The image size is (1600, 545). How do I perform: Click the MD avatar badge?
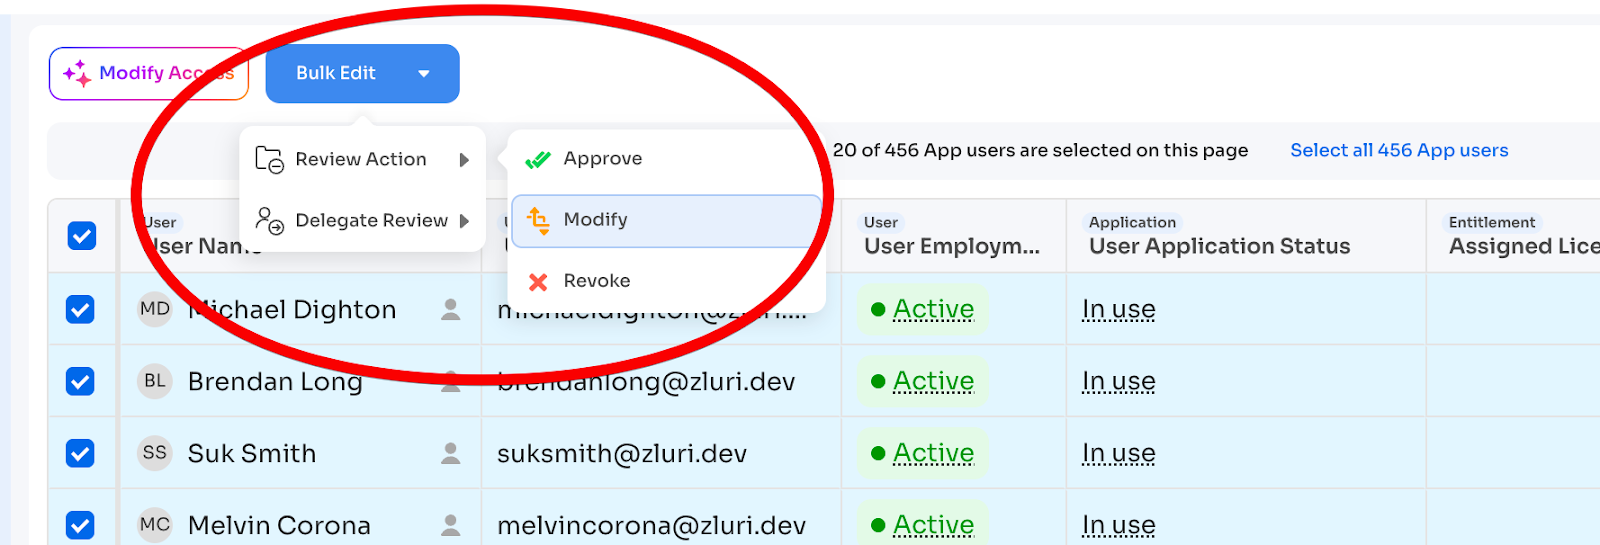click(155, 309)
